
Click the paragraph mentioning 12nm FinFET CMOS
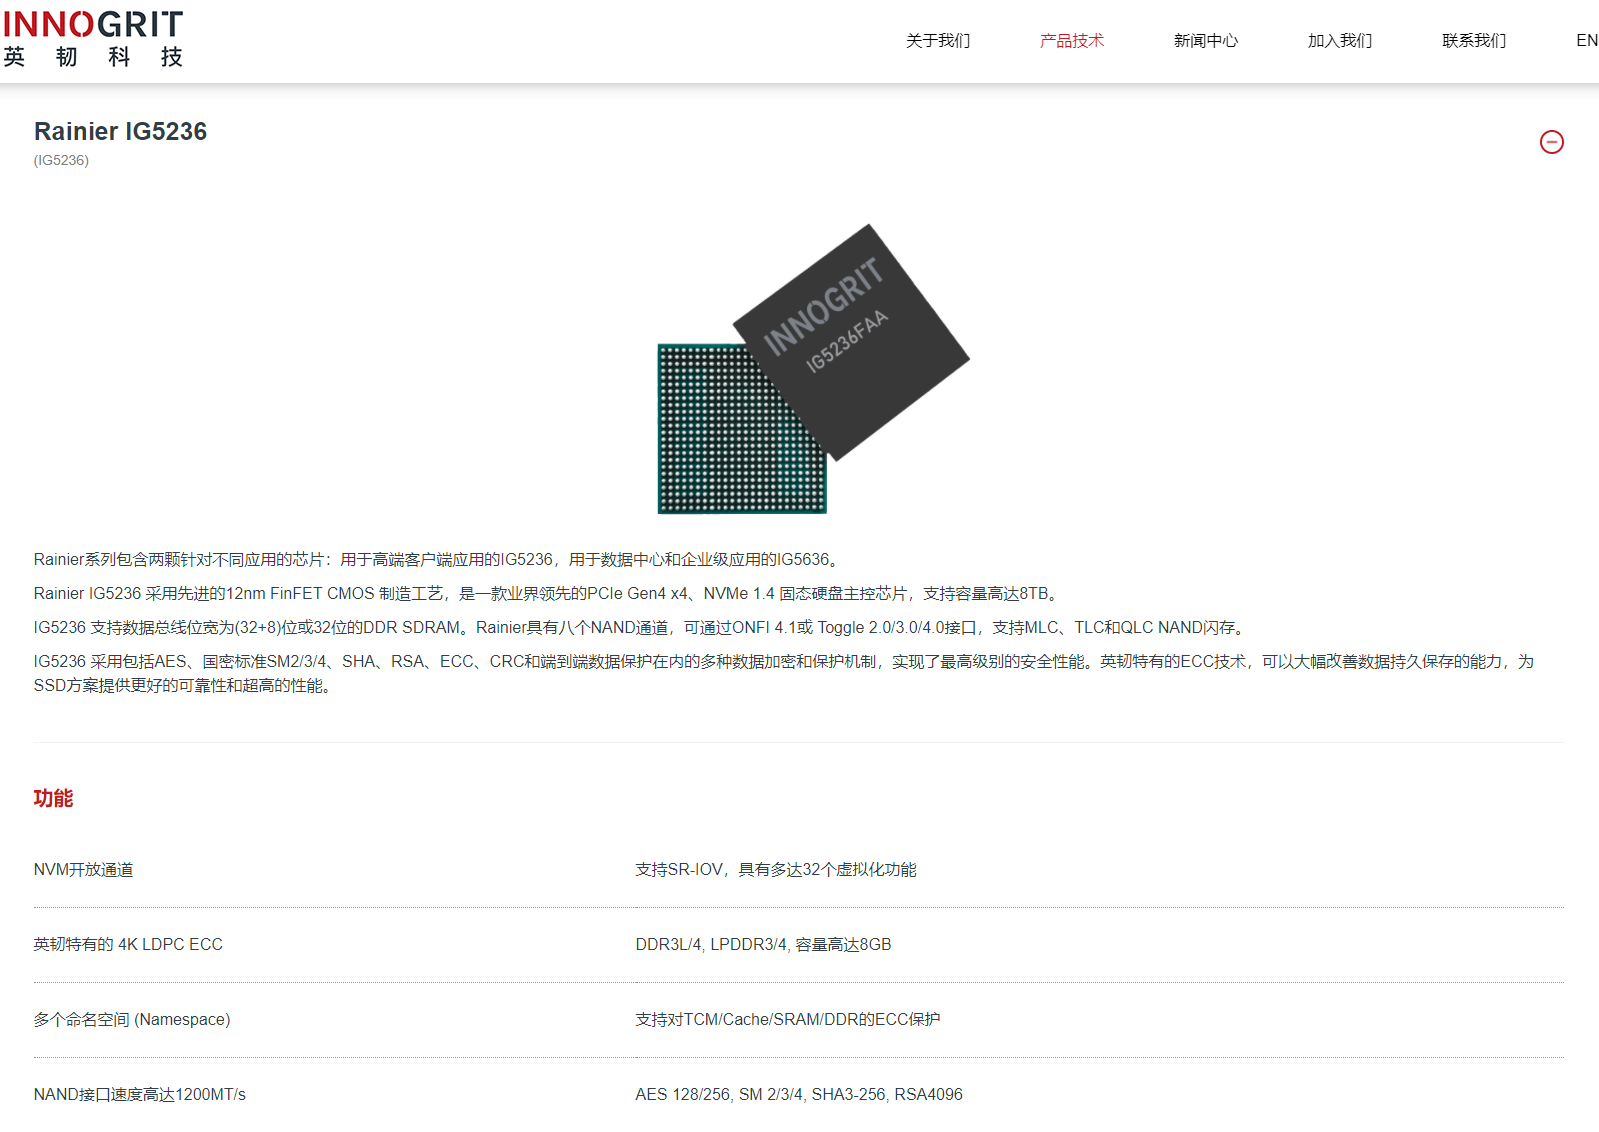(549, 593)
